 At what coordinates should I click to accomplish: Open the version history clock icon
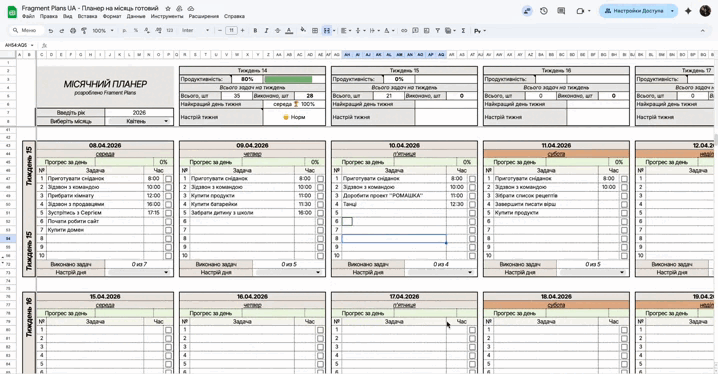[544, 11]
